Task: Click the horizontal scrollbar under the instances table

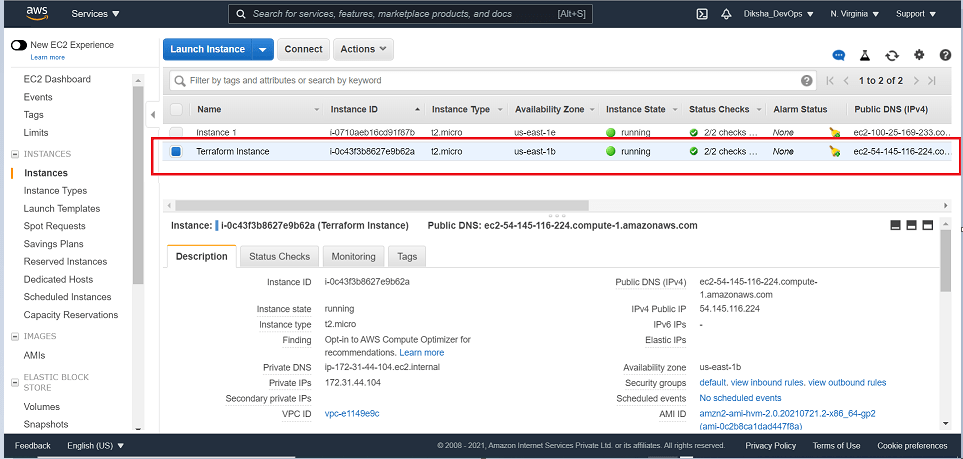Action: tap(381, 205)
